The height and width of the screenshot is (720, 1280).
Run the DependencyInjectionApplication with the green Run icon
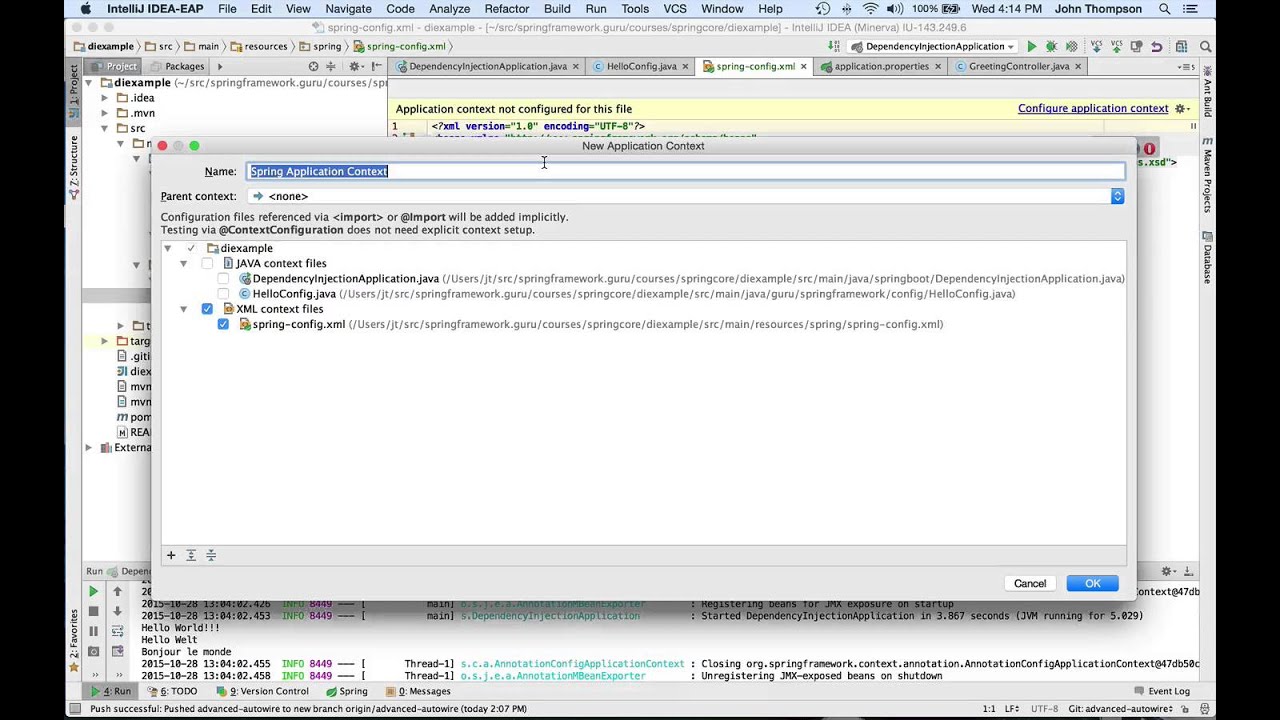[1031, 47]
